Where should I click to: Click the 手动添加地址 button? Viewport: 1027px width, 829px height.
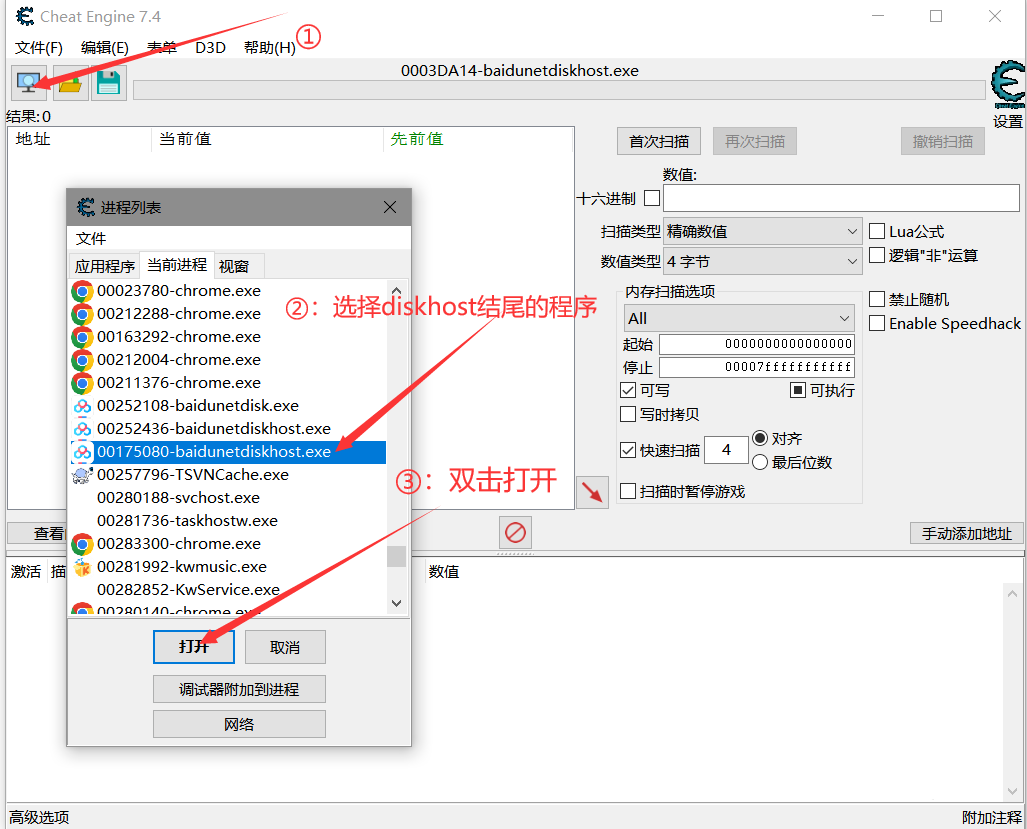[966, 533]
